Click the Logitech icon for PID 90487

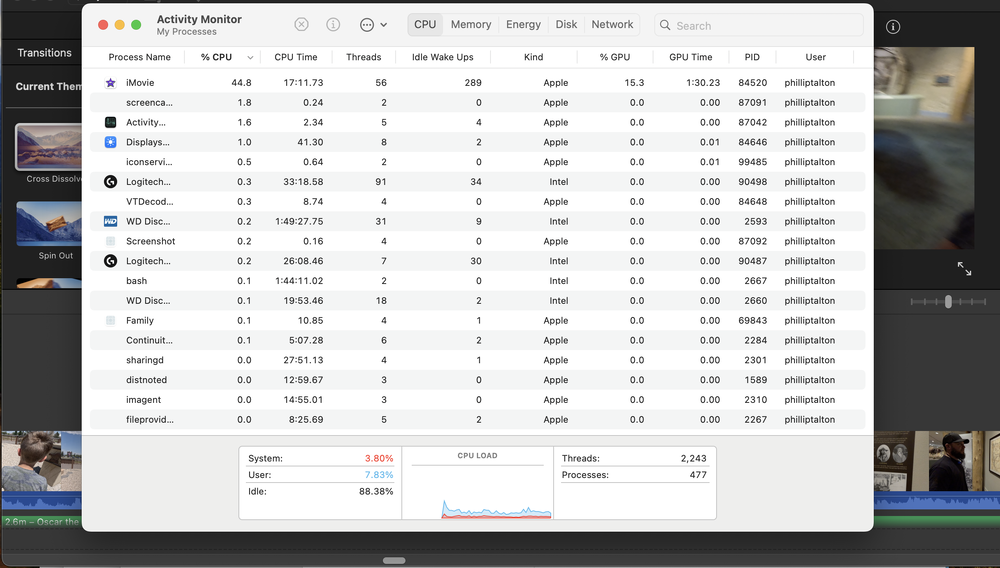110,261
